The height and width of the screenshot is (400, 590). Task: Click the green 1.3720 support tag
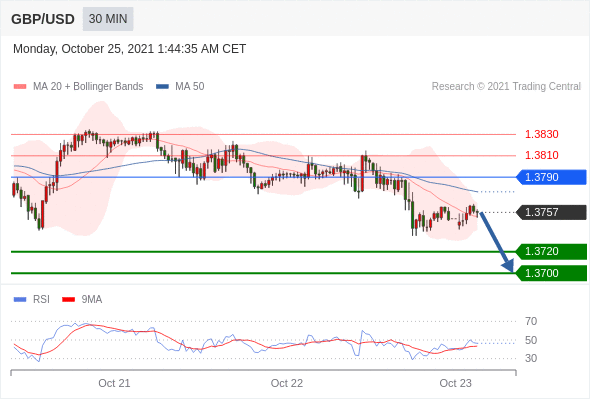click(x=551, y=251)
